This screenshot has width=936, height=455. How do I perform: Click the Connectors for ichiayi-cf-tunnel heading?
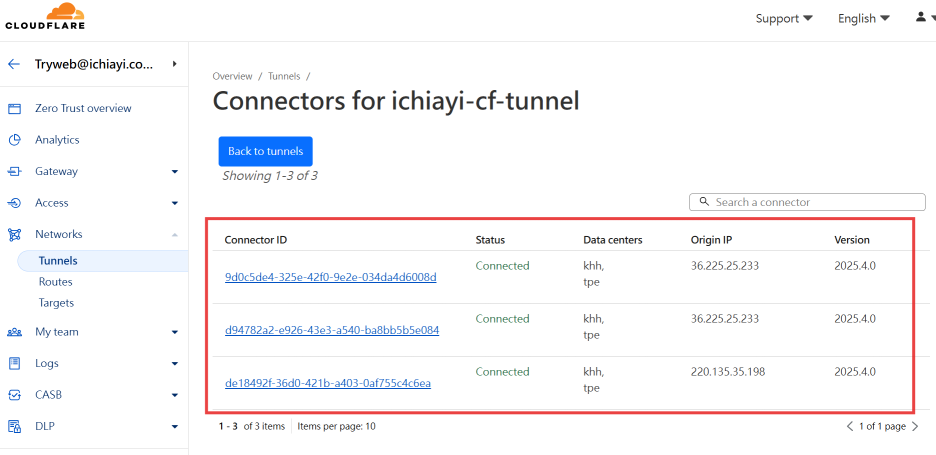(396, 101)
